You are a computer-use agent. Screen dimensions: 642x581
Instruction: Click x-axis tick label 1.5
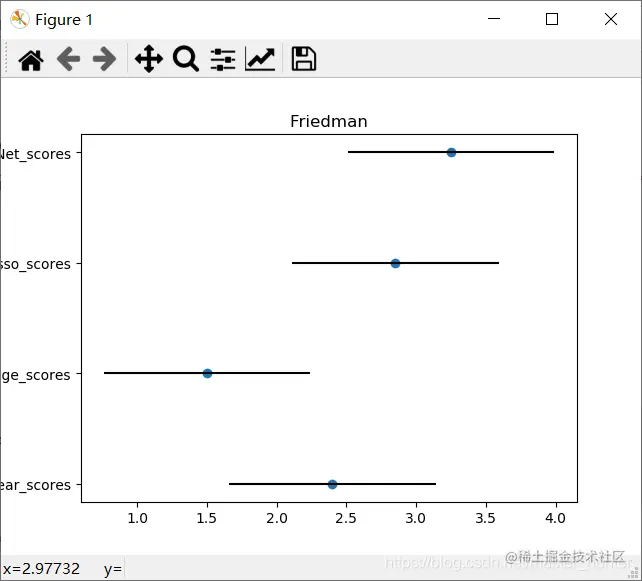(x=207, y=518)
